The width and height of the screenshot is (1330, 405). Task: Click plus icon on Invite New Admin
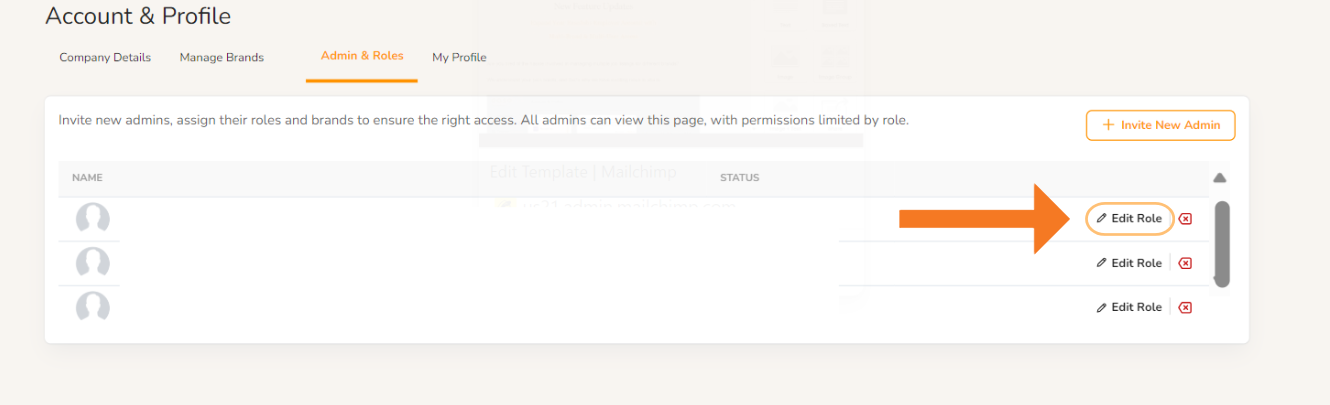(1108, 125)
